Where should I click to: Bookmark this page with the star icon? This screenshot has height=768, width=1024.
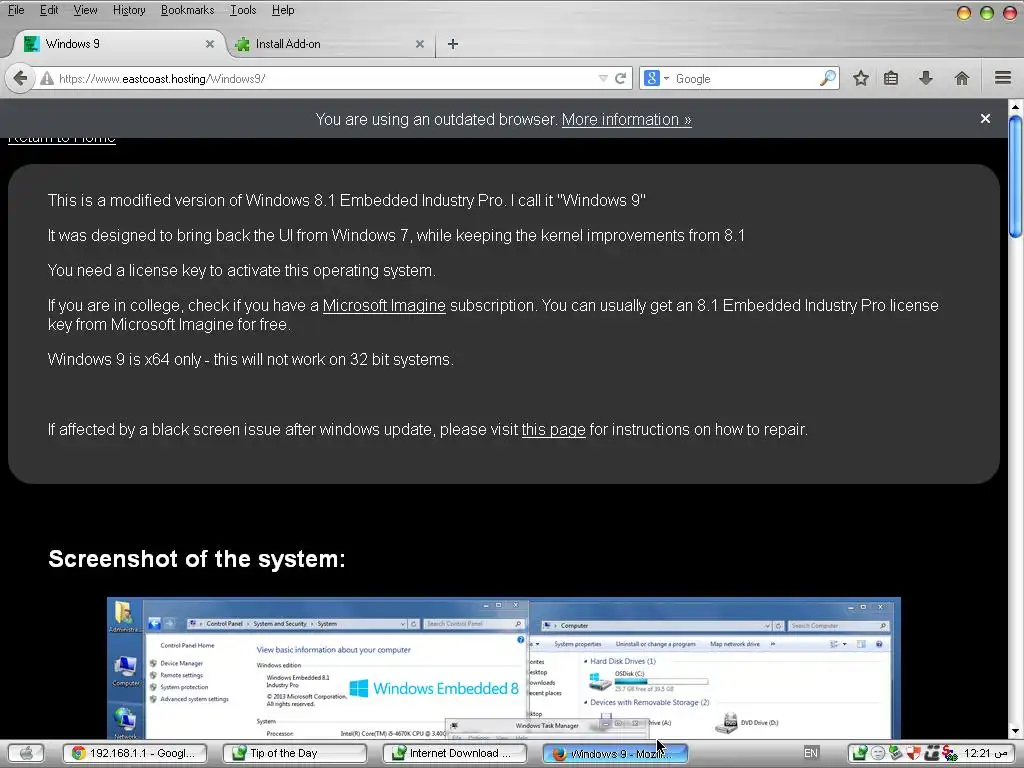(x=861, y=78)
